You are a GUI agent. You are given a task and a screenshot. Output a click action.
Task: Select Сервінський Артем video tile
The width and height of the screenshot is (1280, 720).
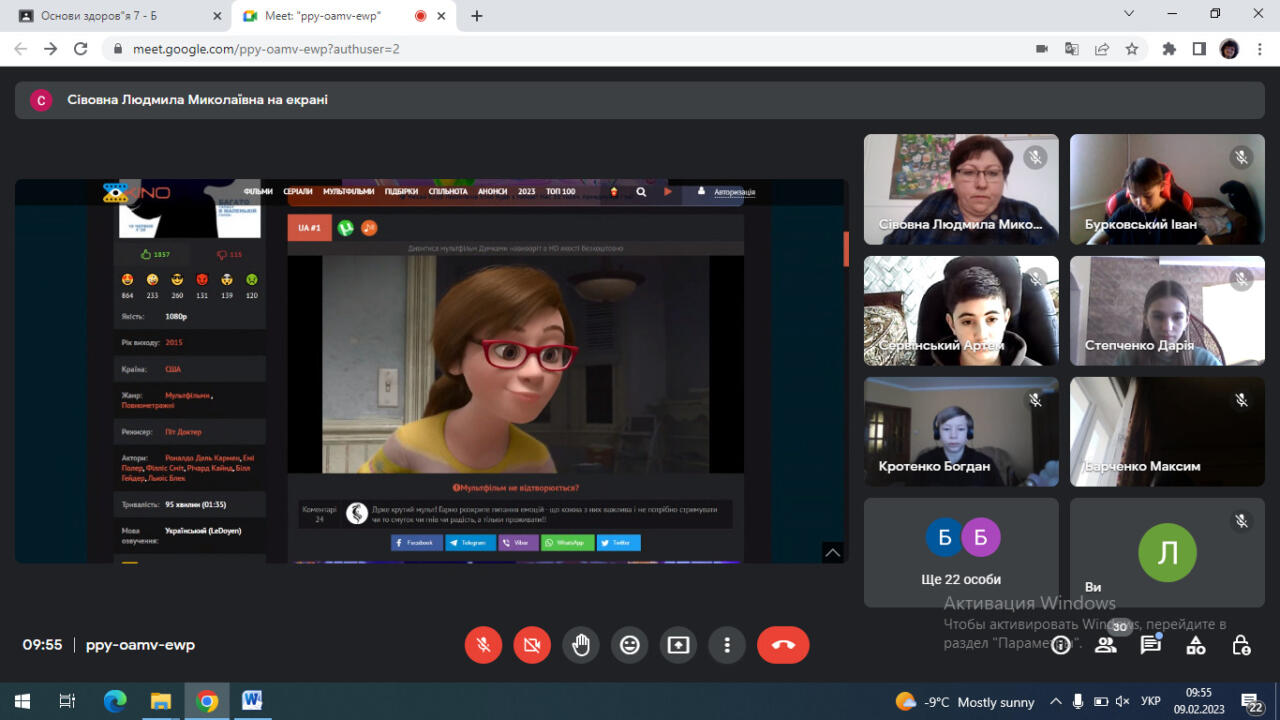click(x=961, y=311)
